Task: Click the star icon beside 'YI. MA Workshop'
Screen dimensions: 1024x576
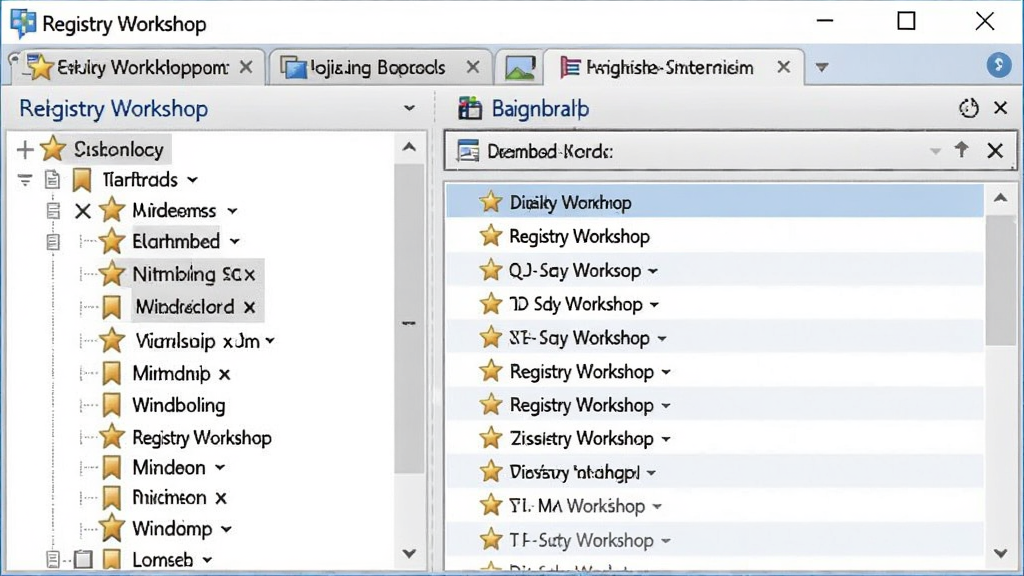Action: pyautogui.click(x=490, y=505)
